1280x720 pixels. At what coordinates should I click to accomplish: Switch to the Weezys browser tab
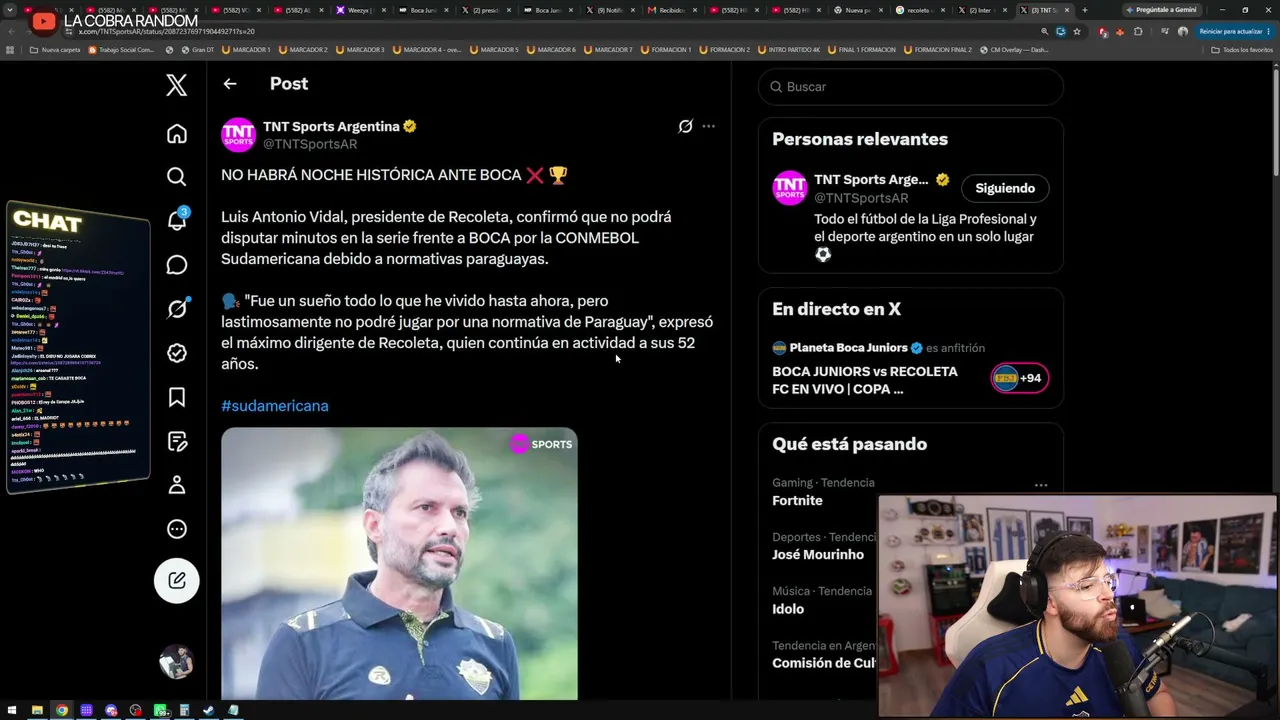pos(359,10)
